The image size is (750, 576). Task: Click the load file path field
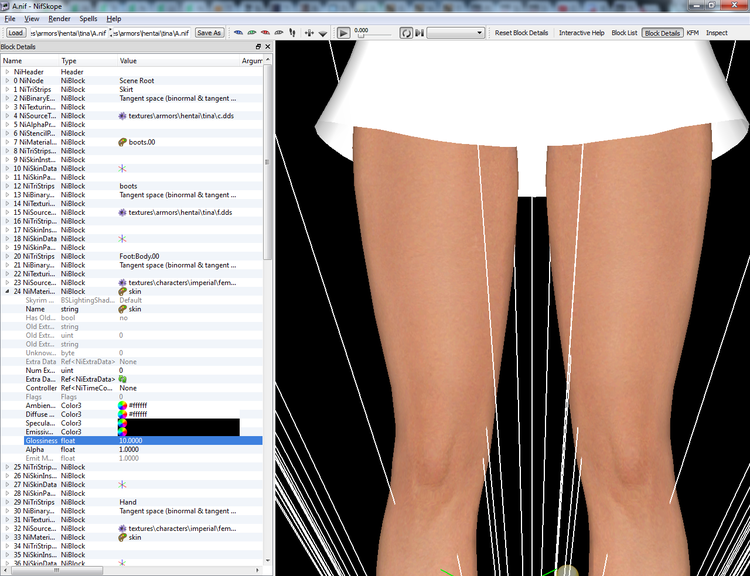pyautogui.click(x=68, y=33)
